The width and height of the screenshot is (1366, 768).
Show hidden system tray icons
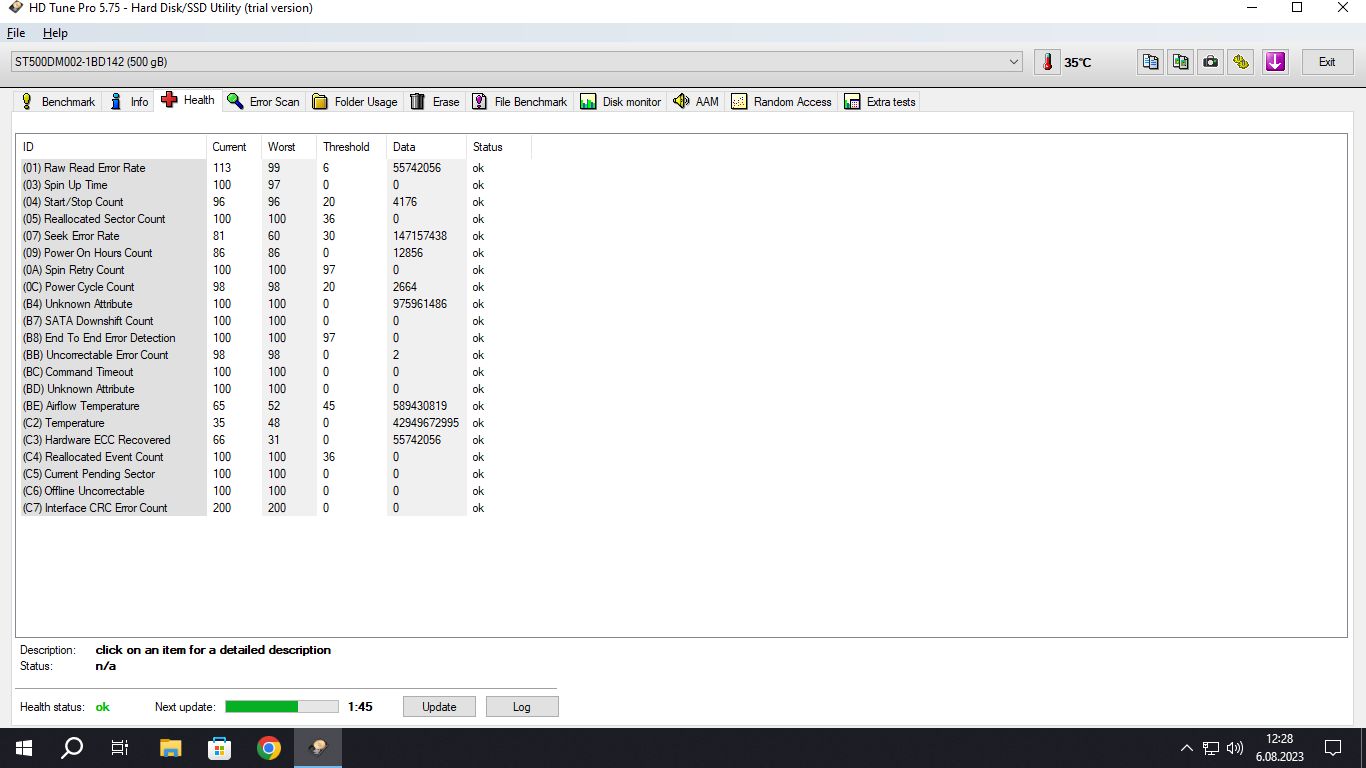(1187, 748)
